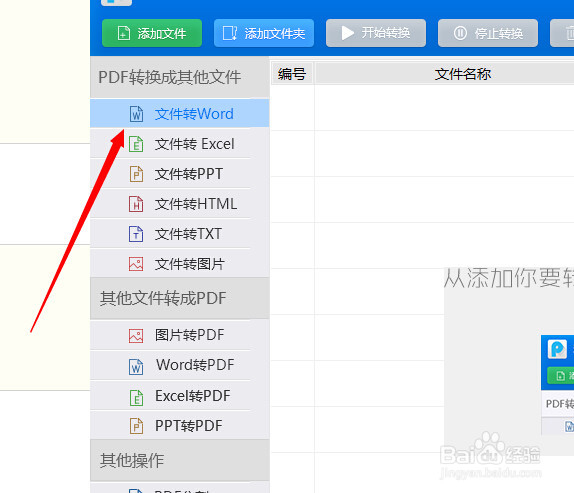Click the PPT icon beside 文件转PPT
574x493 pixels.
click(x=136, y=174)
